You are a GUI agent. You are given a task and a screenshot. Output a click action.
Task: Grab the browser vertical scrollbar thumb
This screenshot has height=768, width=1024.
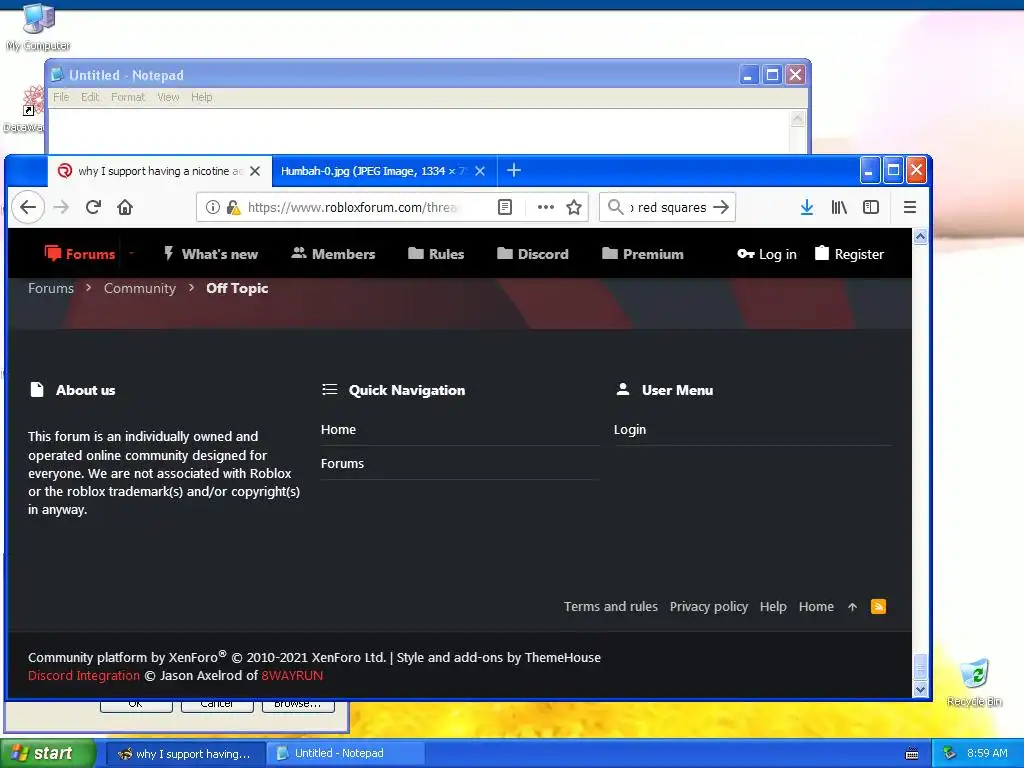(920, 667)
